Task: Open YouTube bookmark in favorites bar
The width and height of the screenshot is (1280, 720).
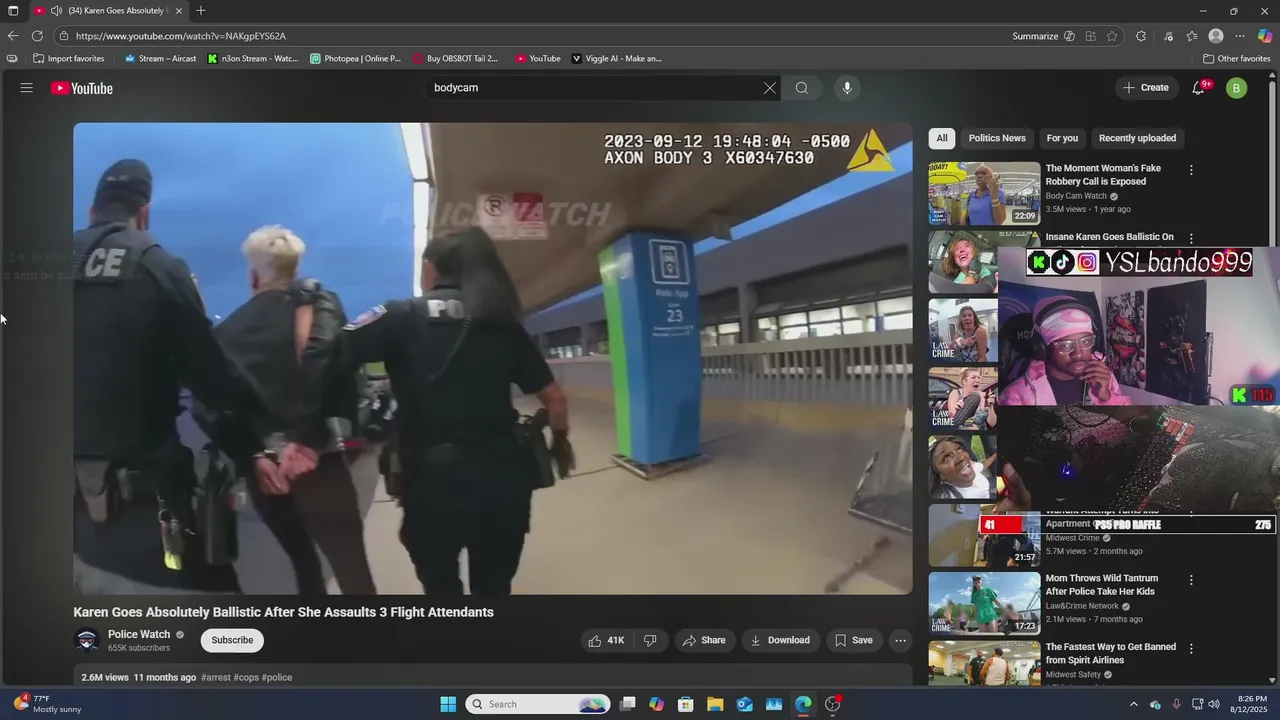Action: 538,59
